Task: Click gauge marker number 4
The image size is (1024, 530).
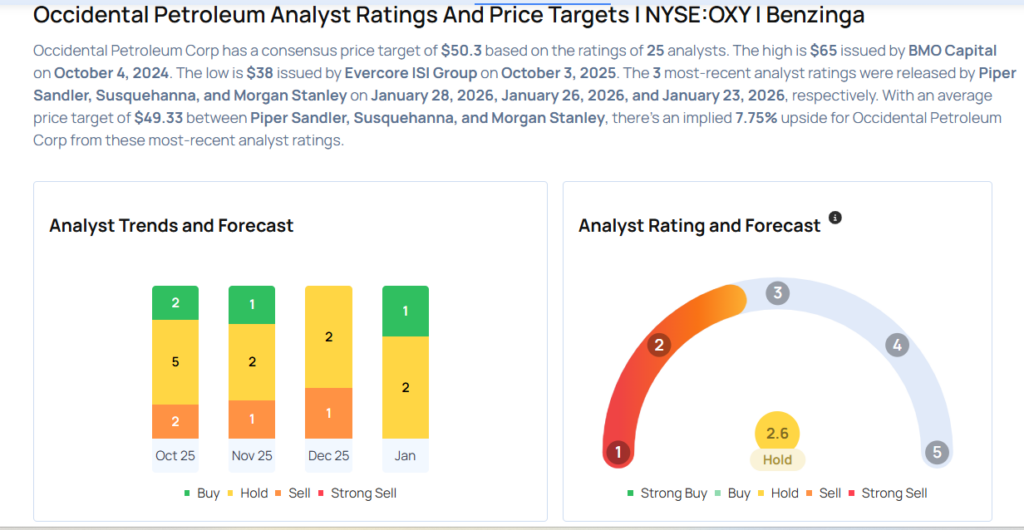Action: coord(897,346)
